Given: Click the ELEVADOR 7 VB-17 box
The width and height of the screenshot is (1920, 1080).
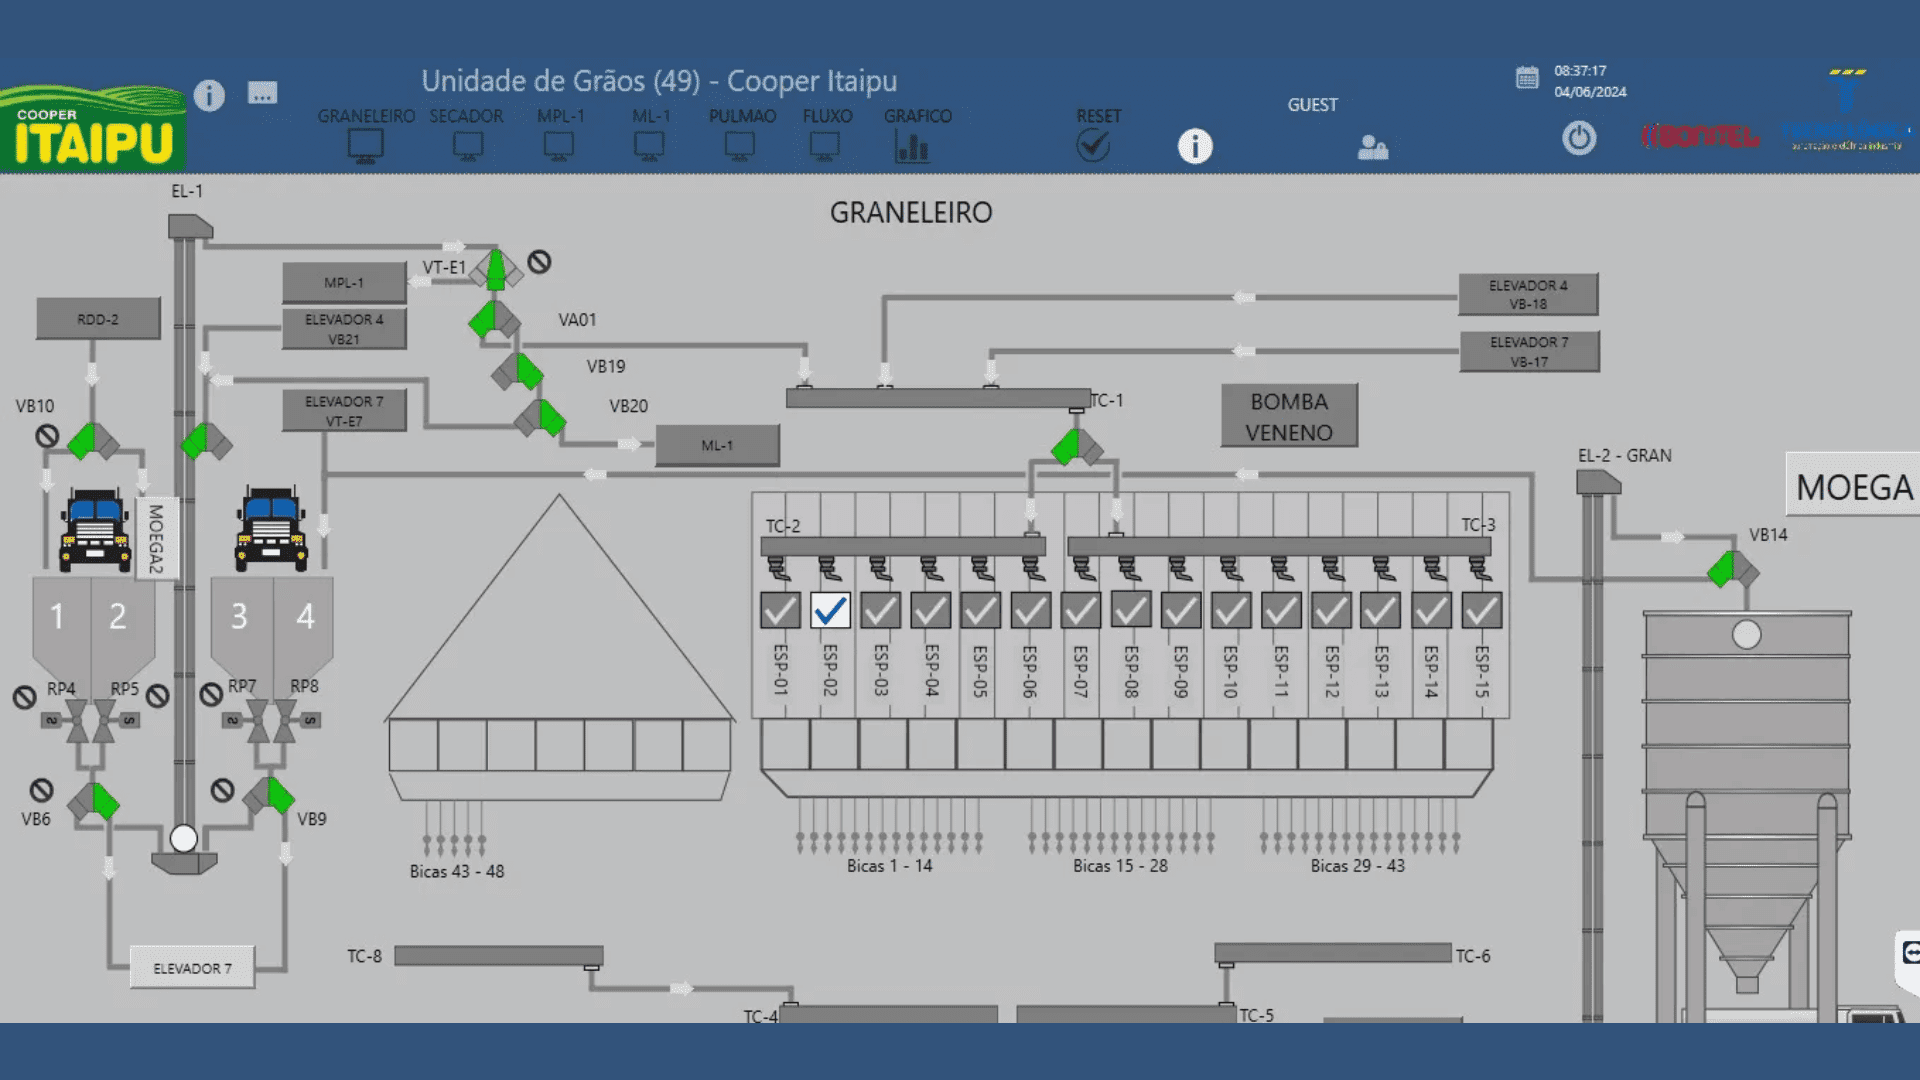Looking at the screenshot, I should 1529,351.
